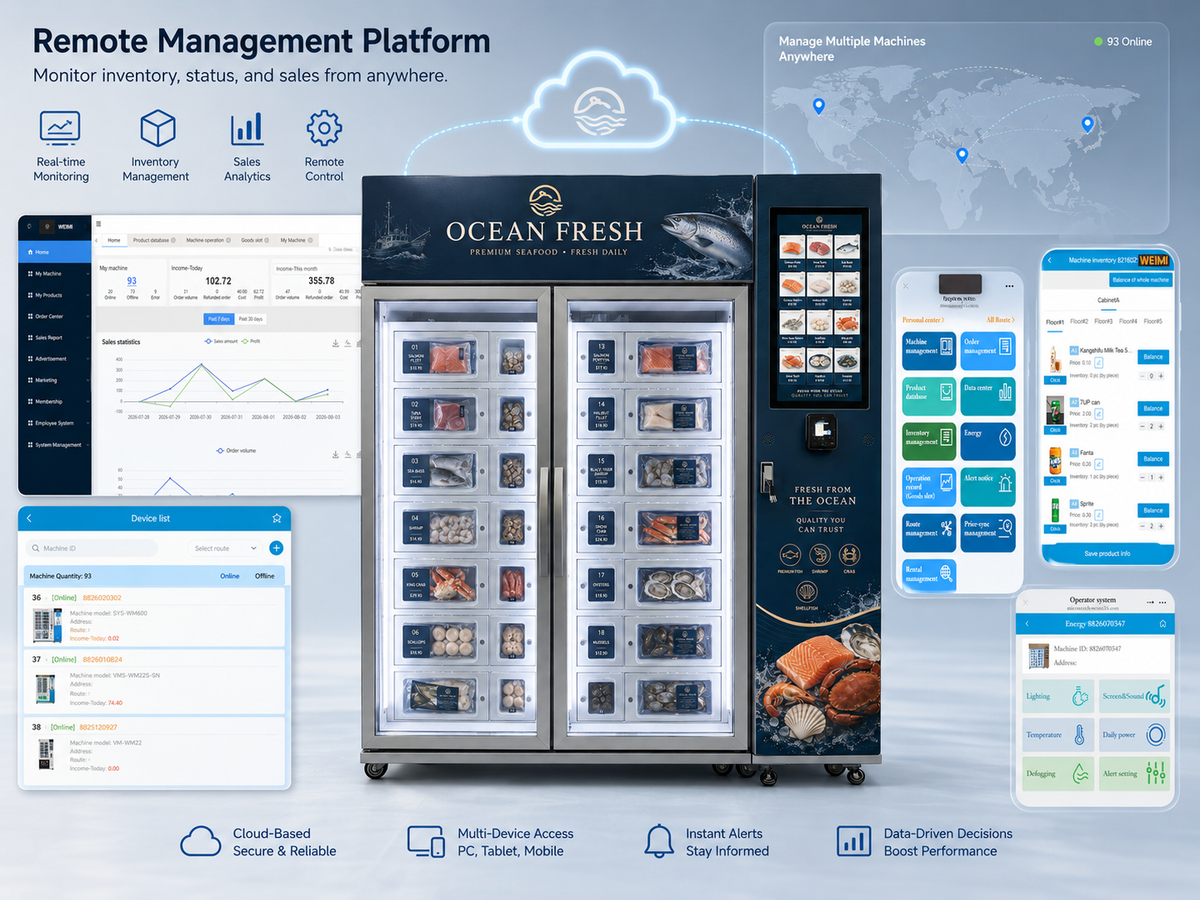Open the Data center tile

988,397
